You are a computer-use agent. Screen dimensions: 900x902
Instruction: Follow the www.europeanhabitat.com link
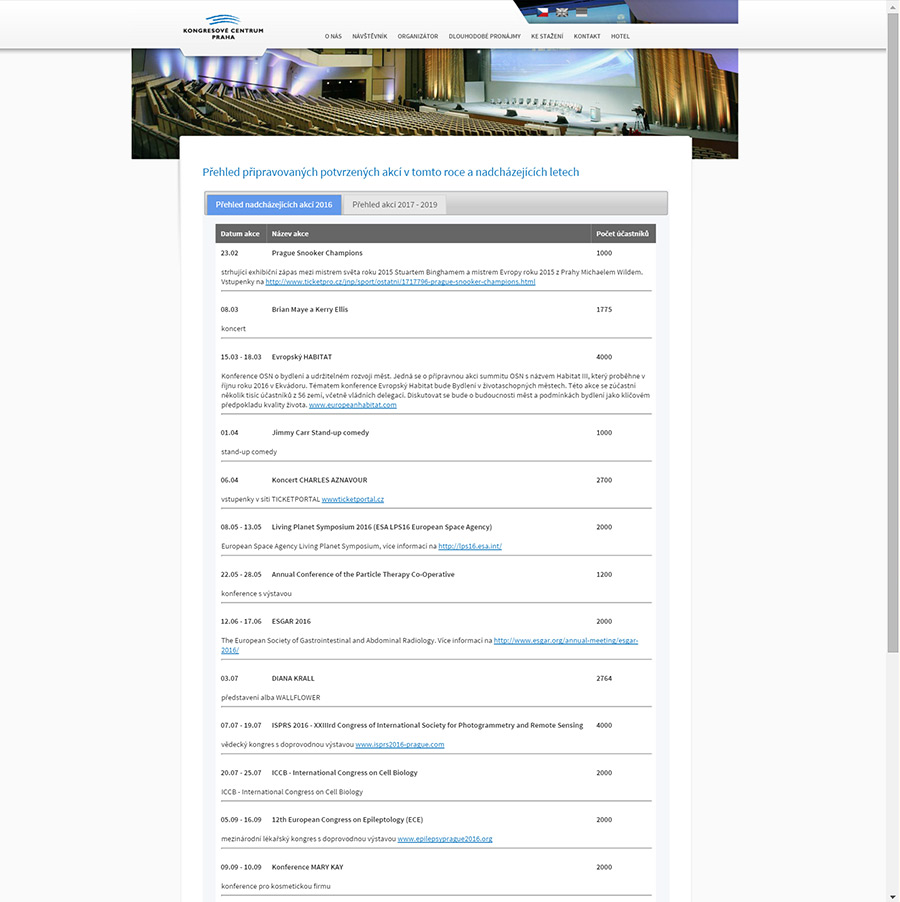click(353, 405)
